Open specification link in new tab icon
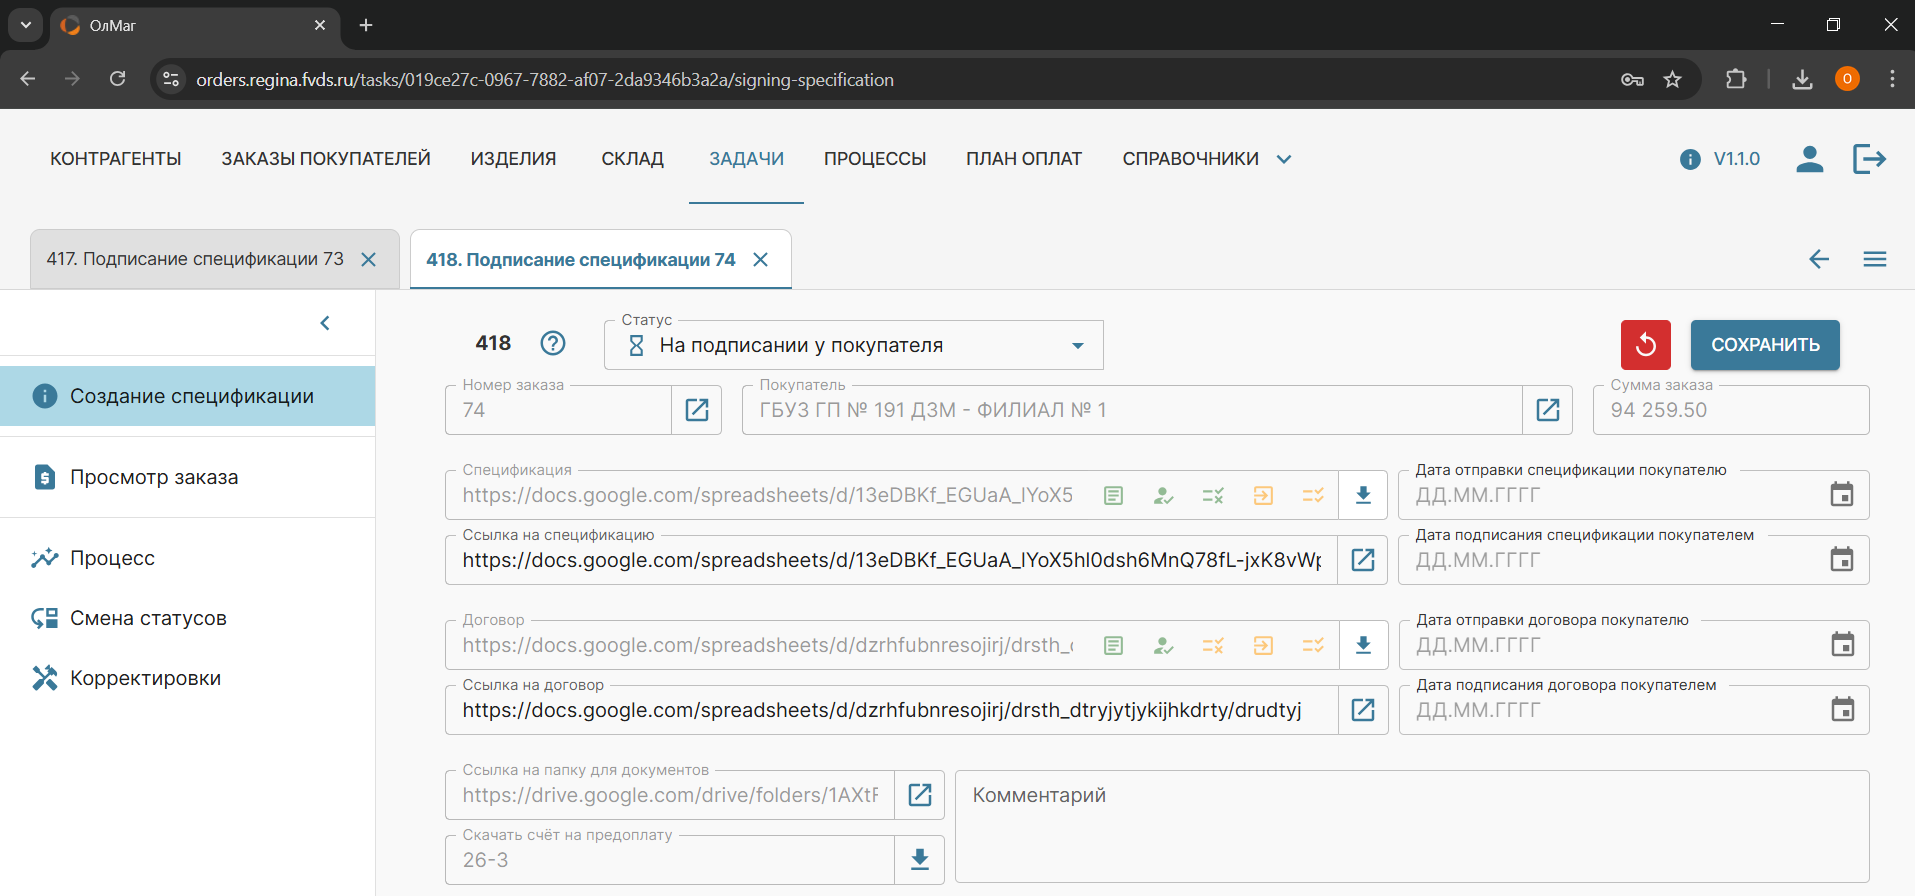Image resolution: width=1915 pixels, height=896 pixels. point(1363,560)
